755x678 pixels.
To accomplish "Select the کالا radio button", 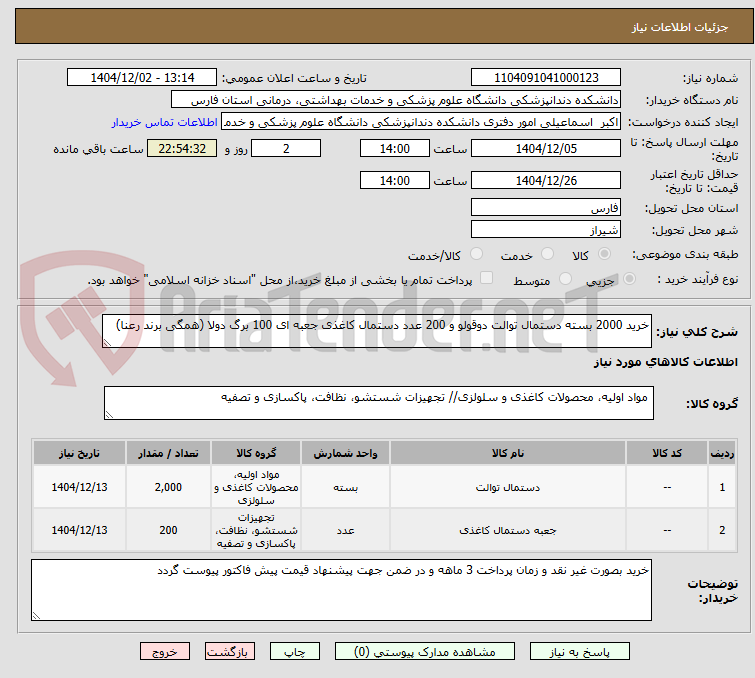I will coord(604,254).
